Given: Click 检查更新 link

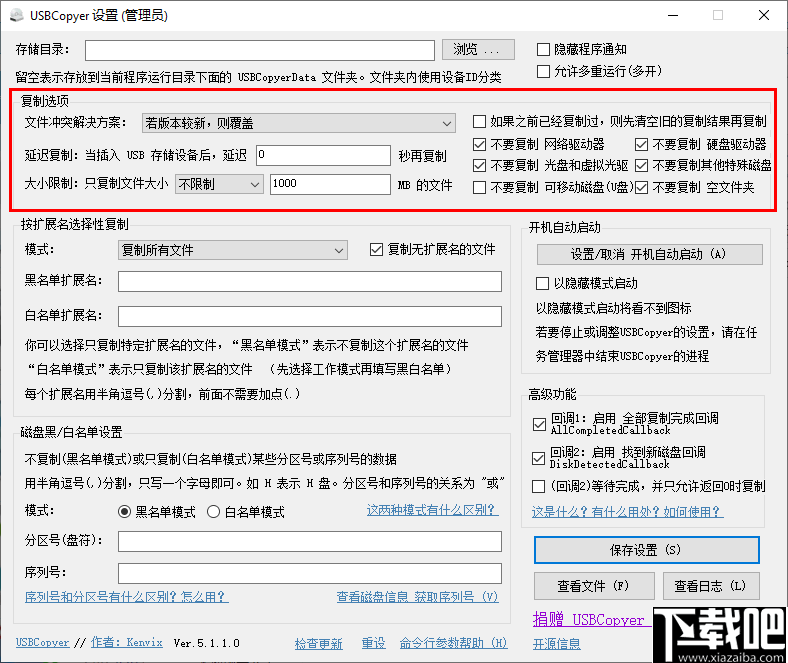Looking at the screenshot, I should [x=319, y=643].
